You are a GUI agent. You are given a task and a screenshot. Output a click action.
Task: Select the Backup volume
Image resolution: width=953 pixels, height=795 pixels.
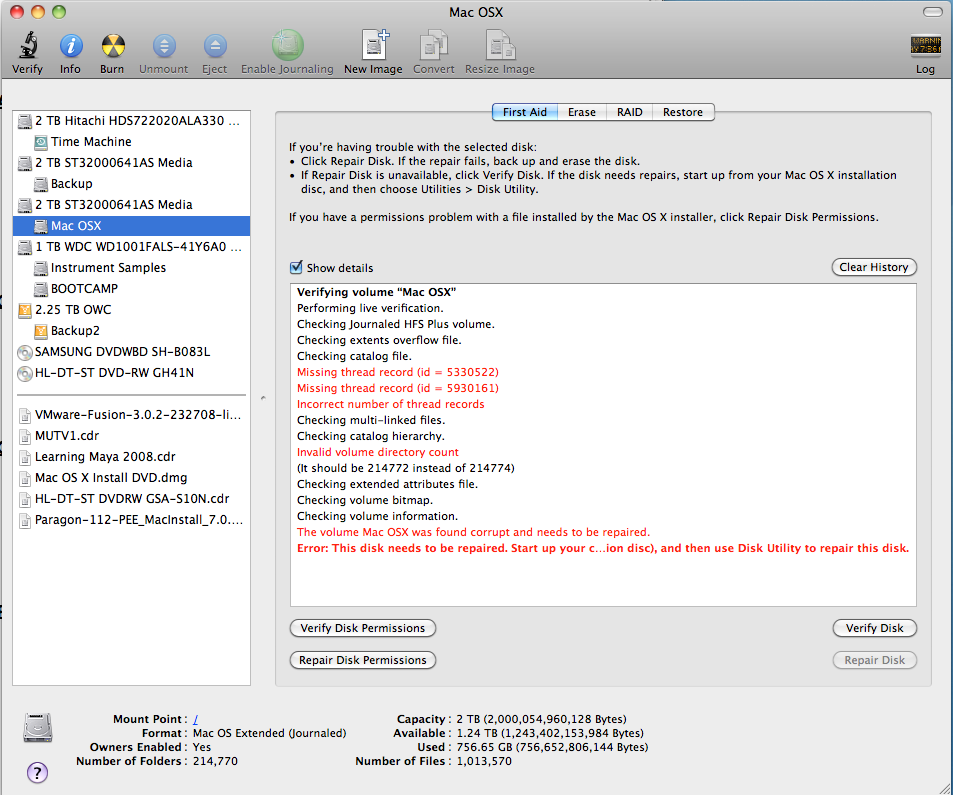(x=131, y=184)
